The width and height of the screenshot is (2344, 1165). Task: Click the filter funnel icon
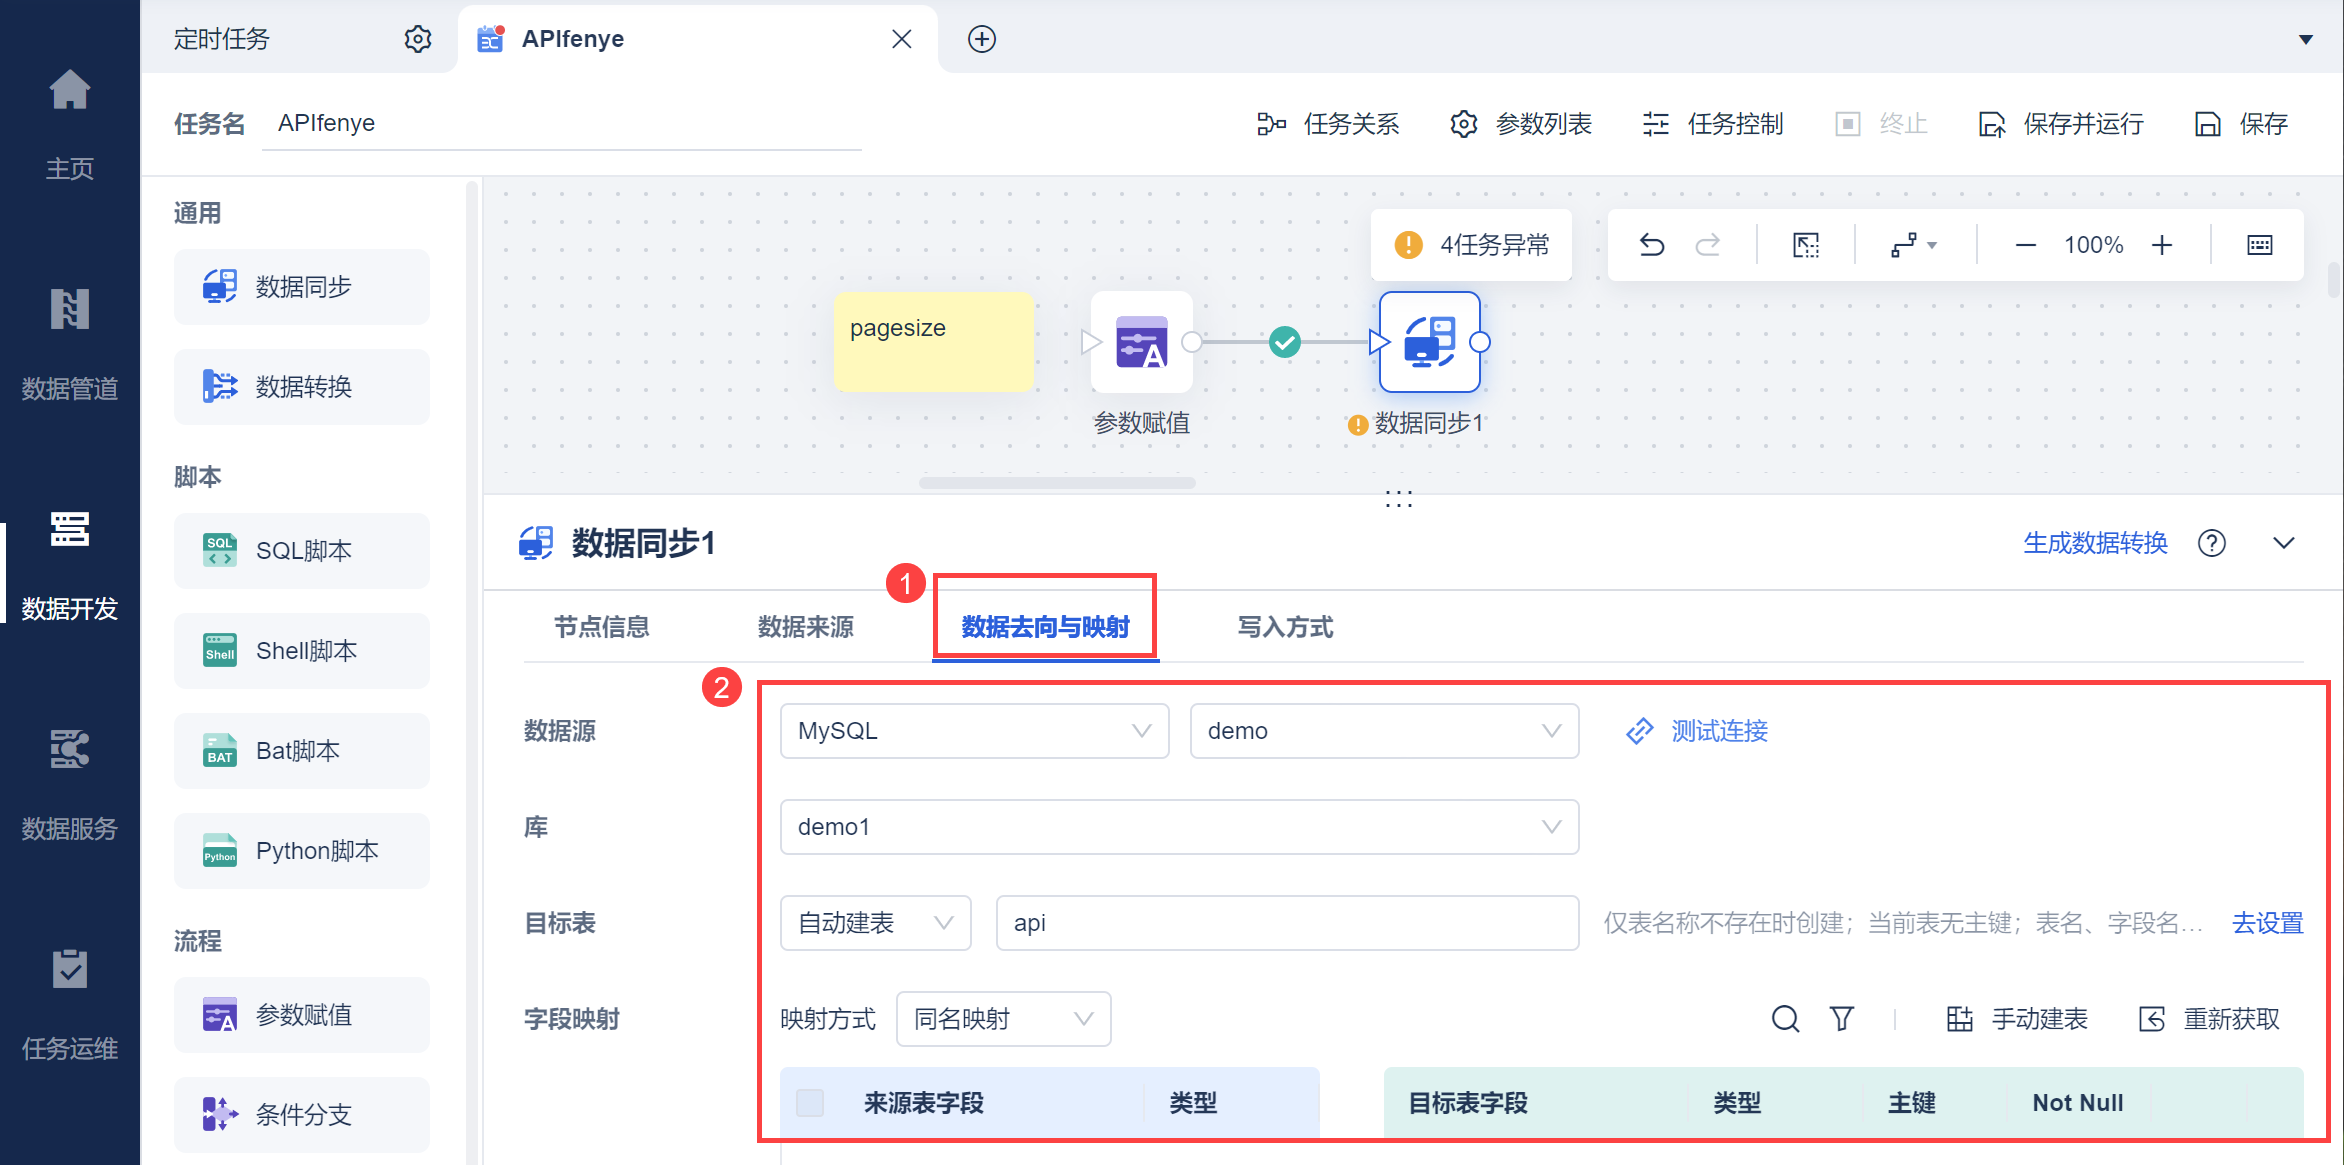click(1841, 1019)
